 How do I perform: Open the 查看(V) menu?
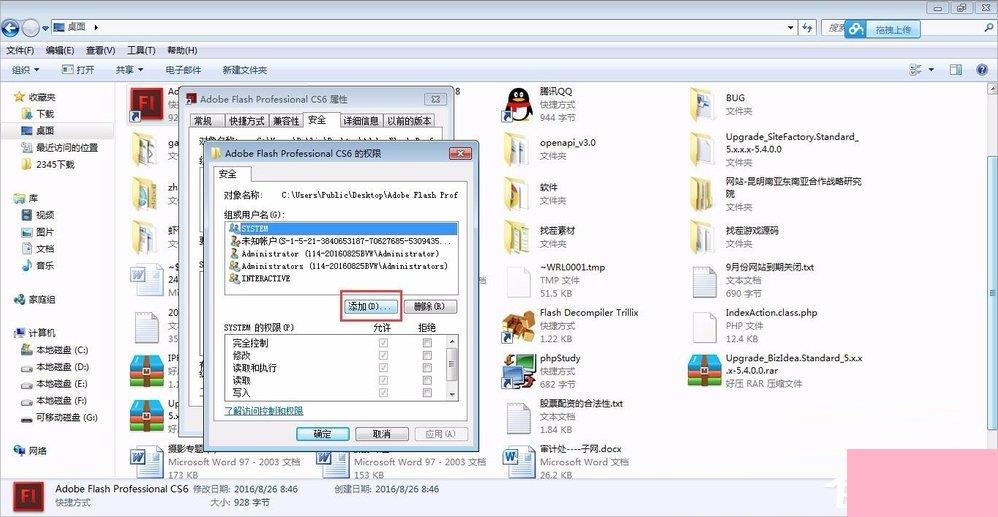tap(101, 50)
